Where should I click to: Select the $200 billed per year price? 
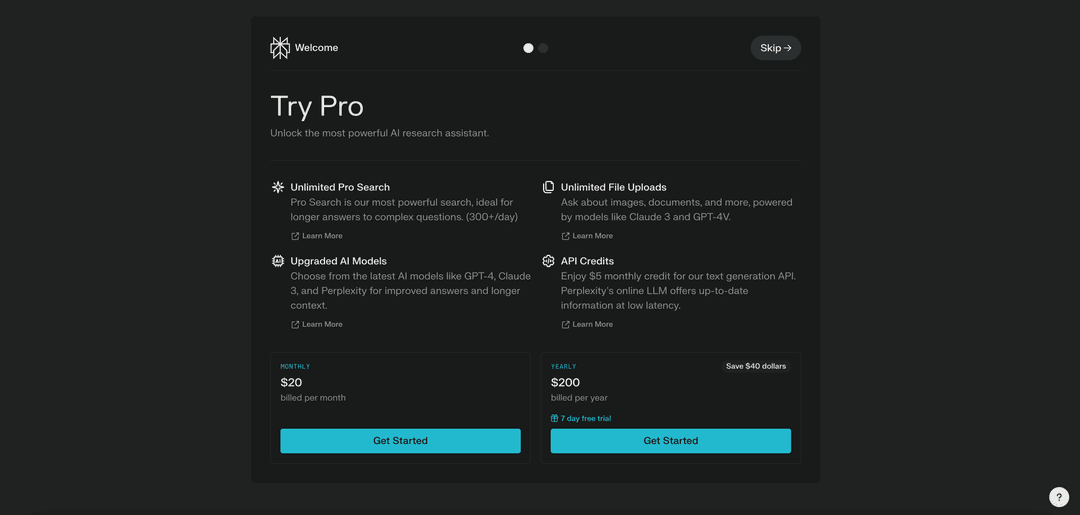click(x=565, y=382)
